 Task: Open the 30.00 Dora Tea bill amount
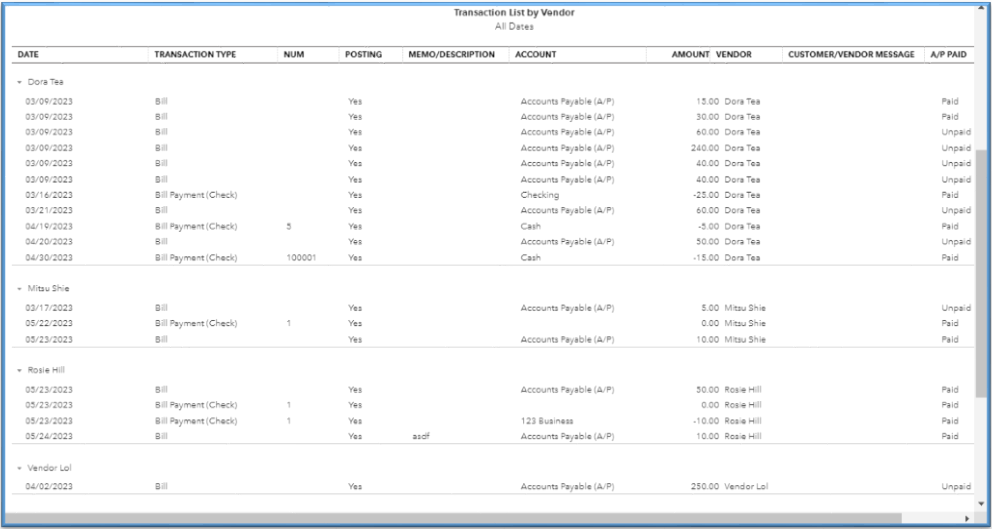(709, 117)
